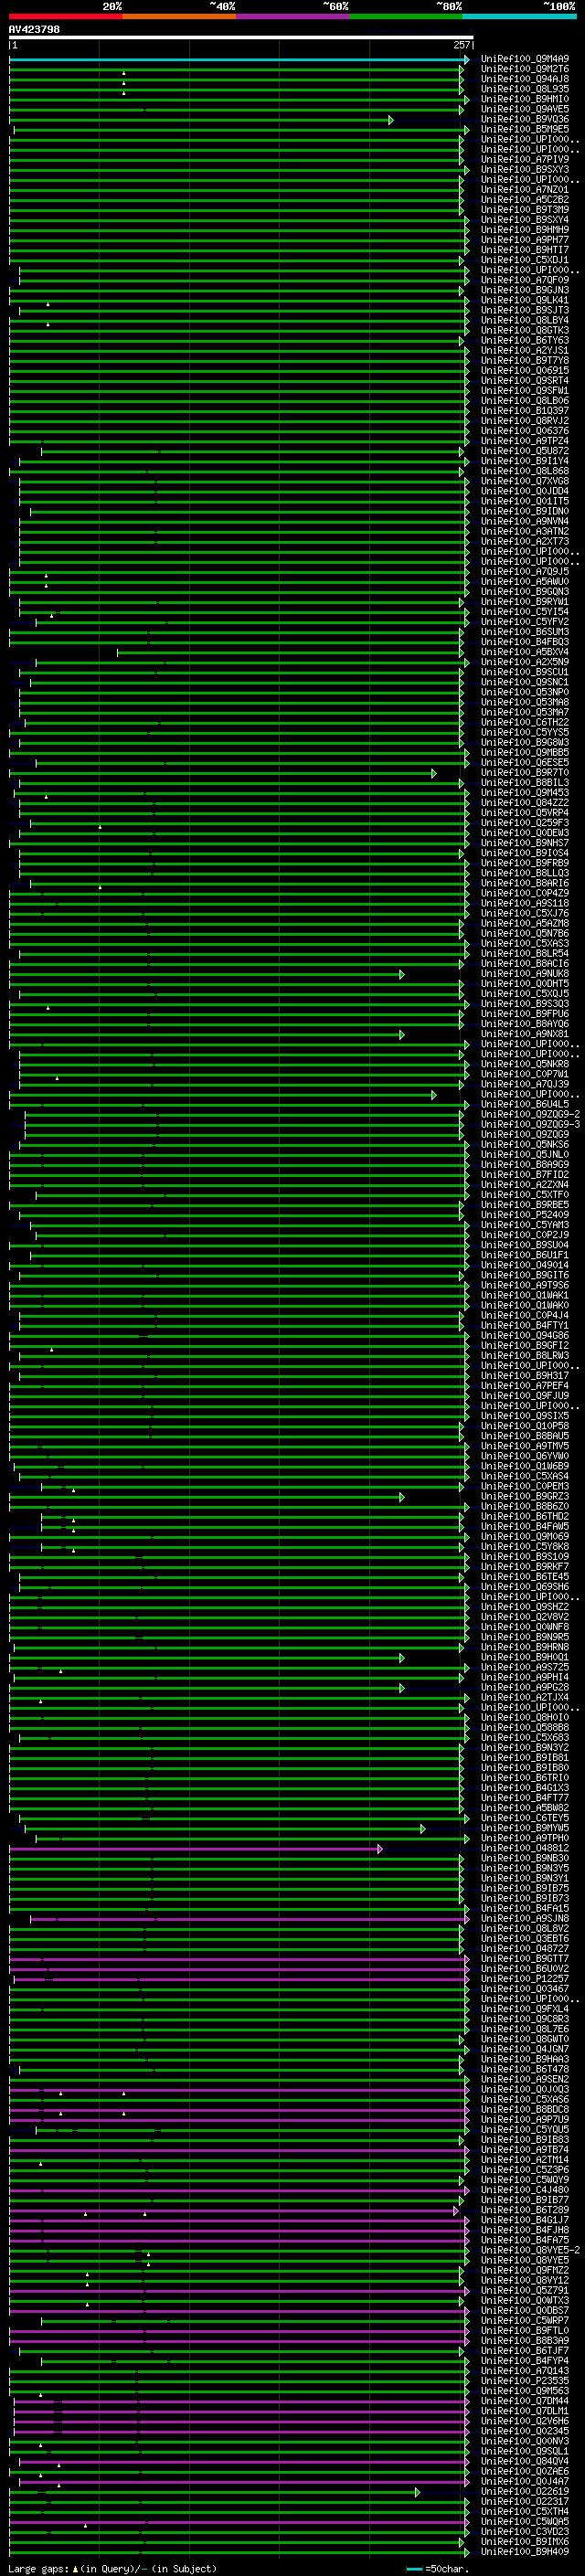The image size is (585, 2576).
Task: Click the UniRef100_B9FTL0 label
Action: click(x=525, y=2330)
